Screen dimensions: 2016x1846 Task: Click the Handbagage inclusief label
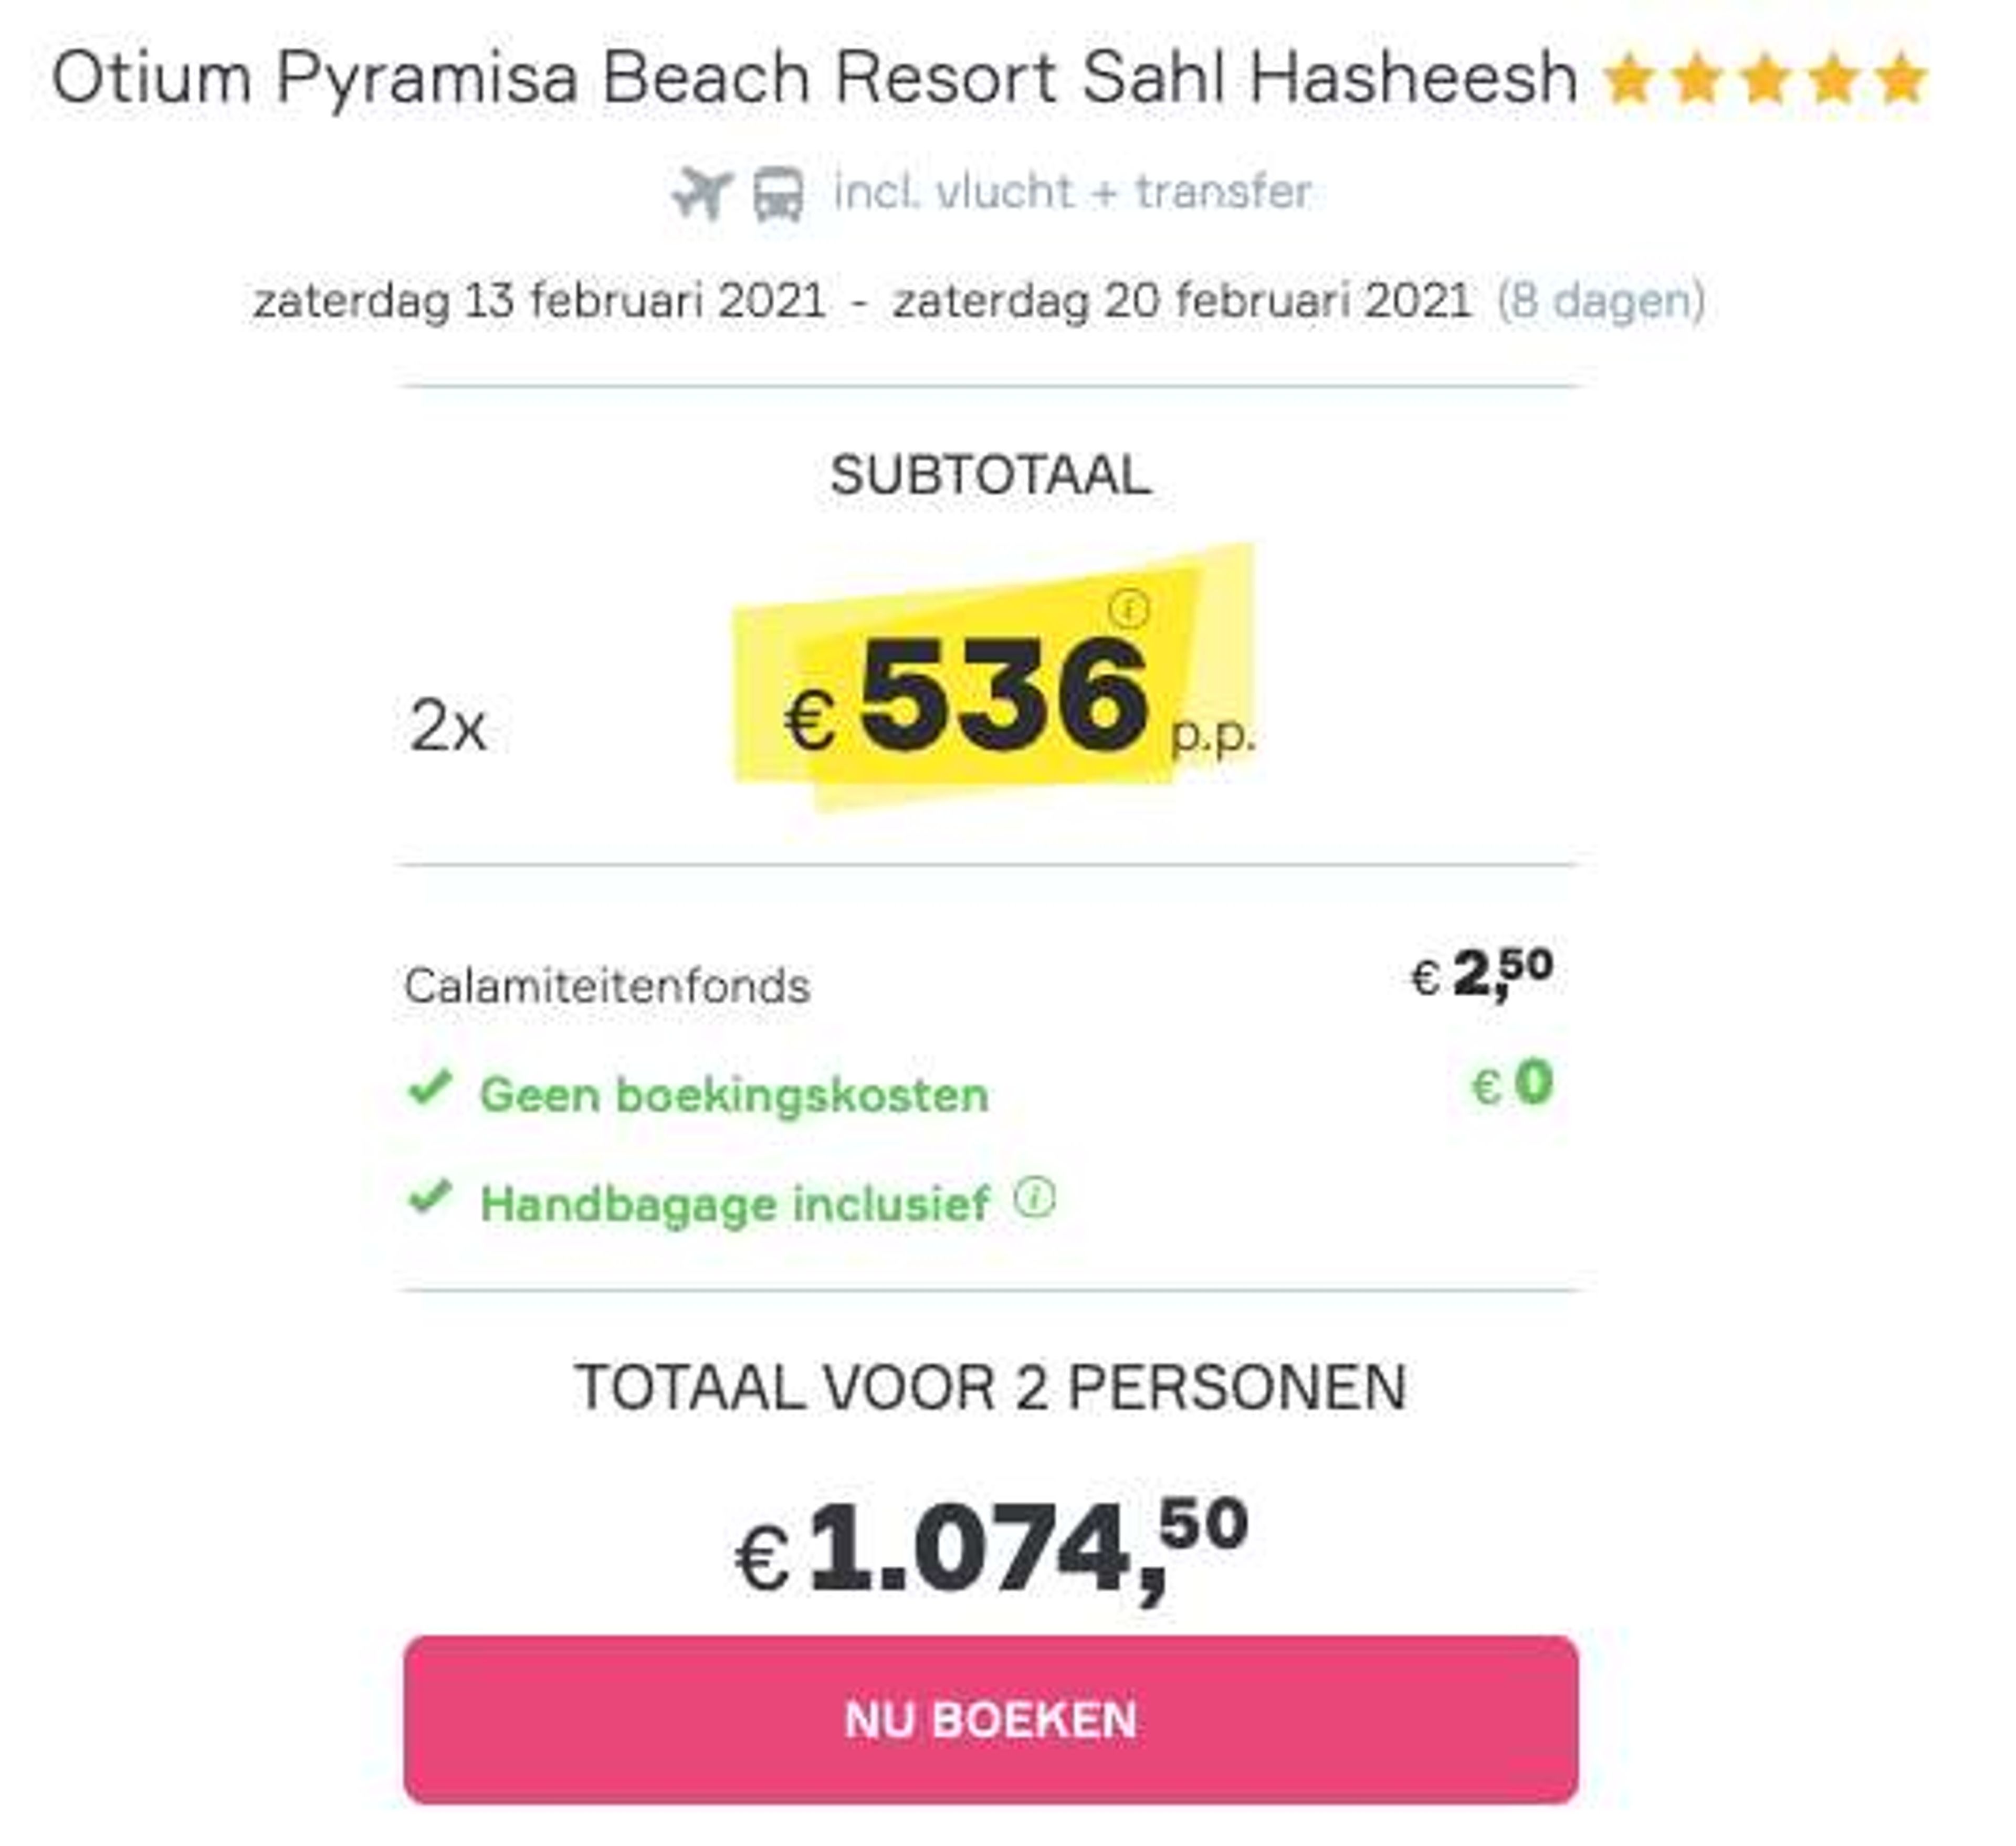735,1204
